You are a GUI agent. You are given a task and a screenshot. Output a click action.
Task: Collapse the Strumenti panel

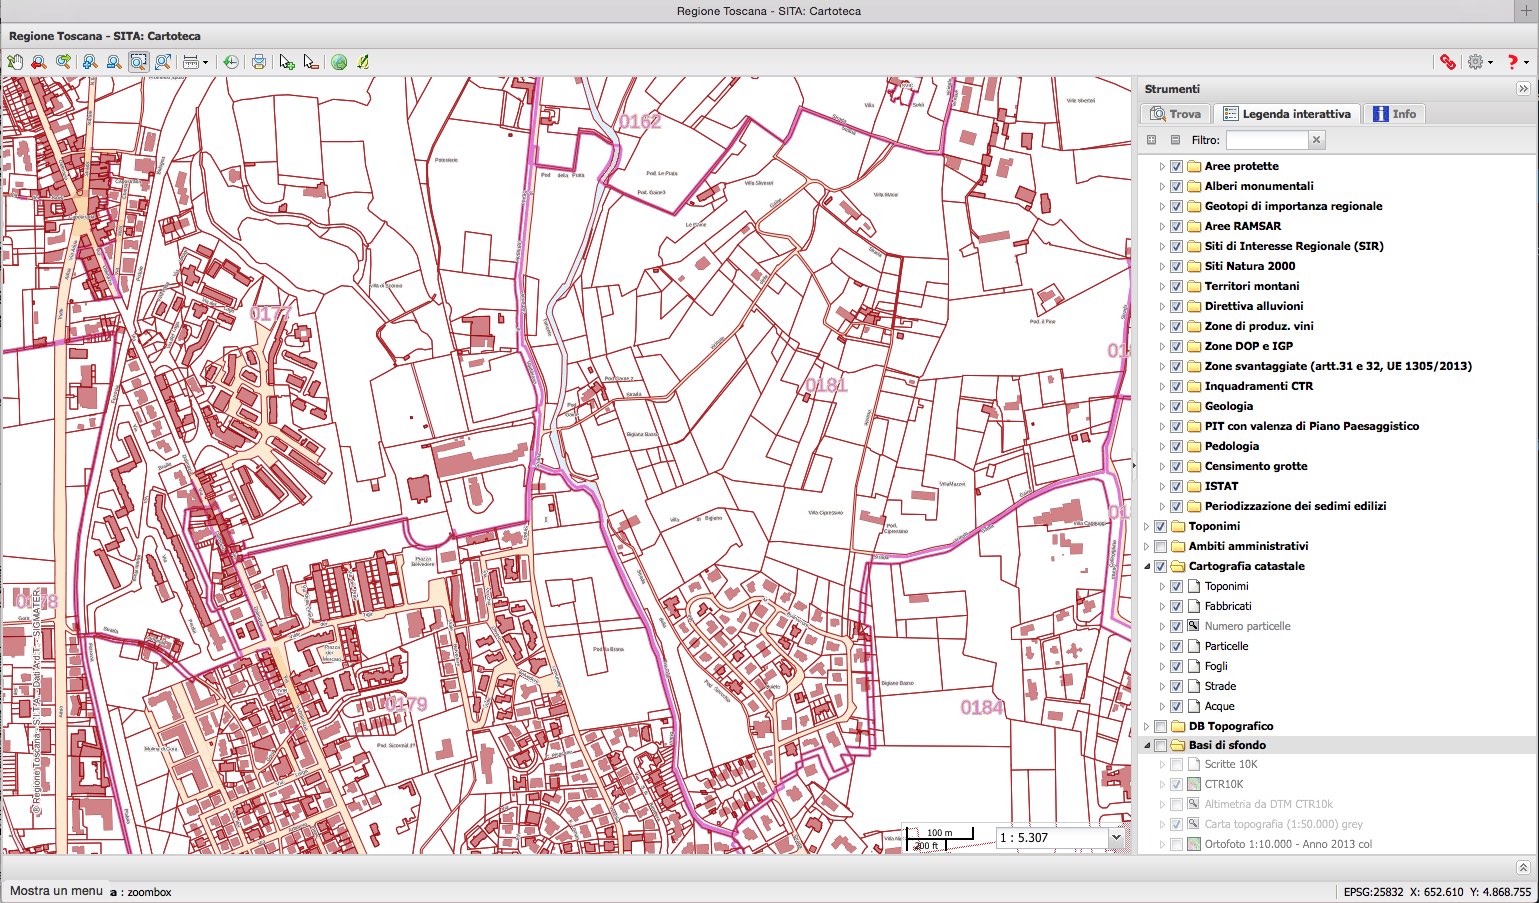click(x=1523, y=89)
